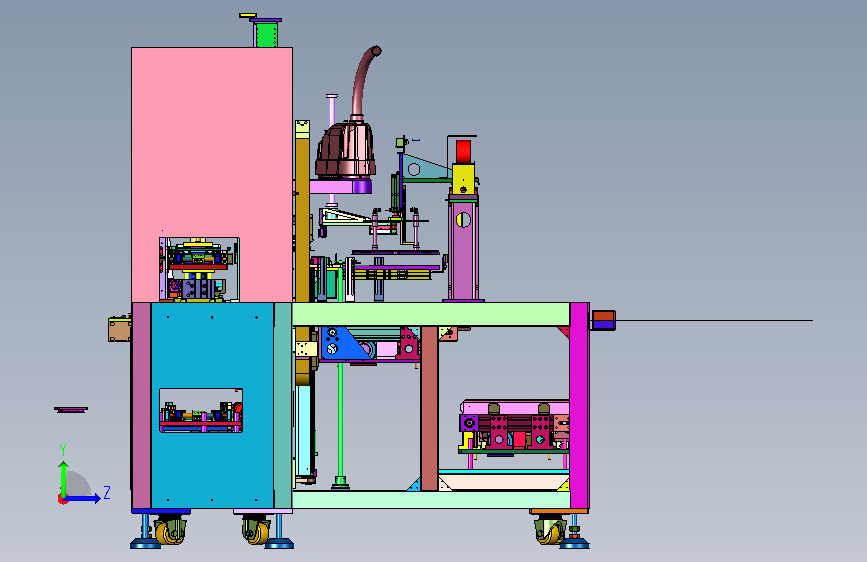Pick the orange box at right edge
Image resolution: width=867 pixels, height=562 pixels.
603,320
